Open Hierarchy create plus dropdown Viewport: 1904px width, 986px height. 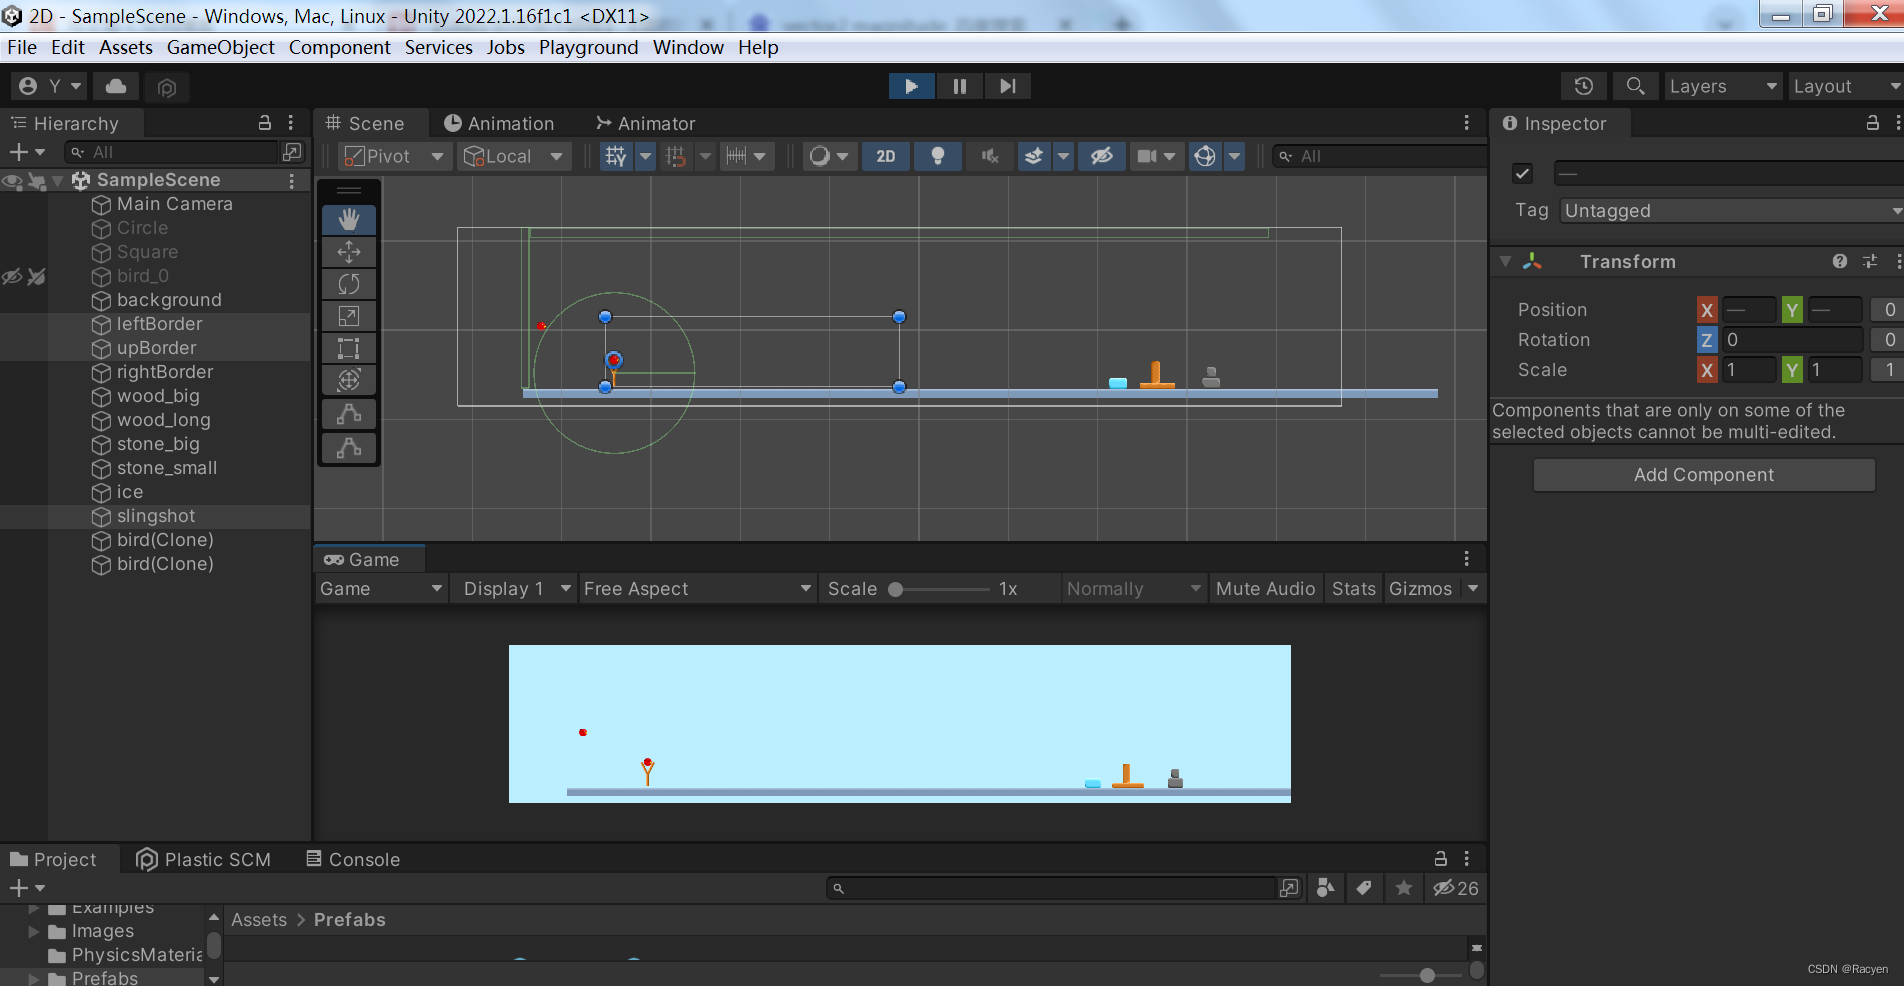27,152
